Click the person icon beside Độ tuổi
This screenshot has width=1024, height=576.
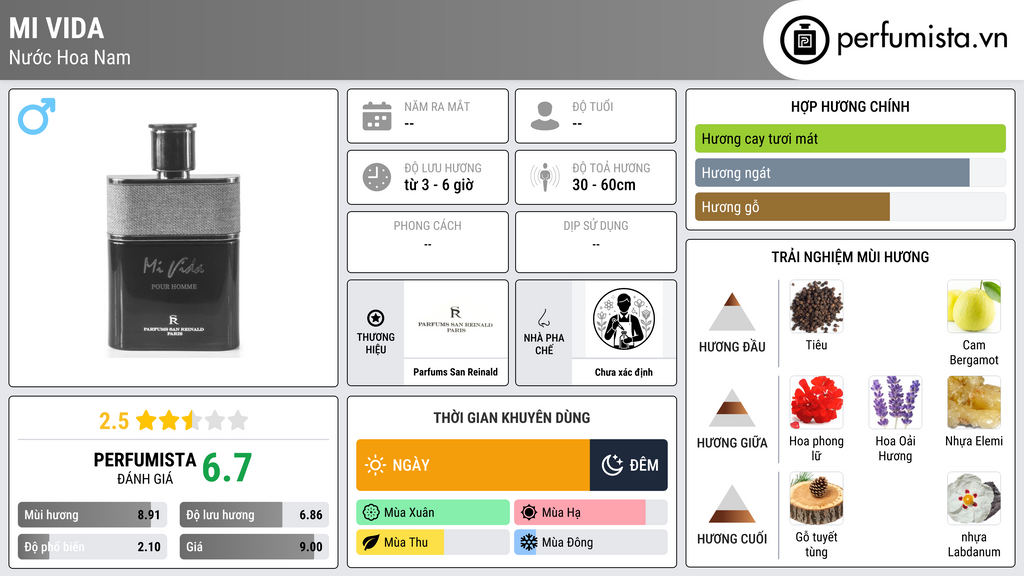545,116
